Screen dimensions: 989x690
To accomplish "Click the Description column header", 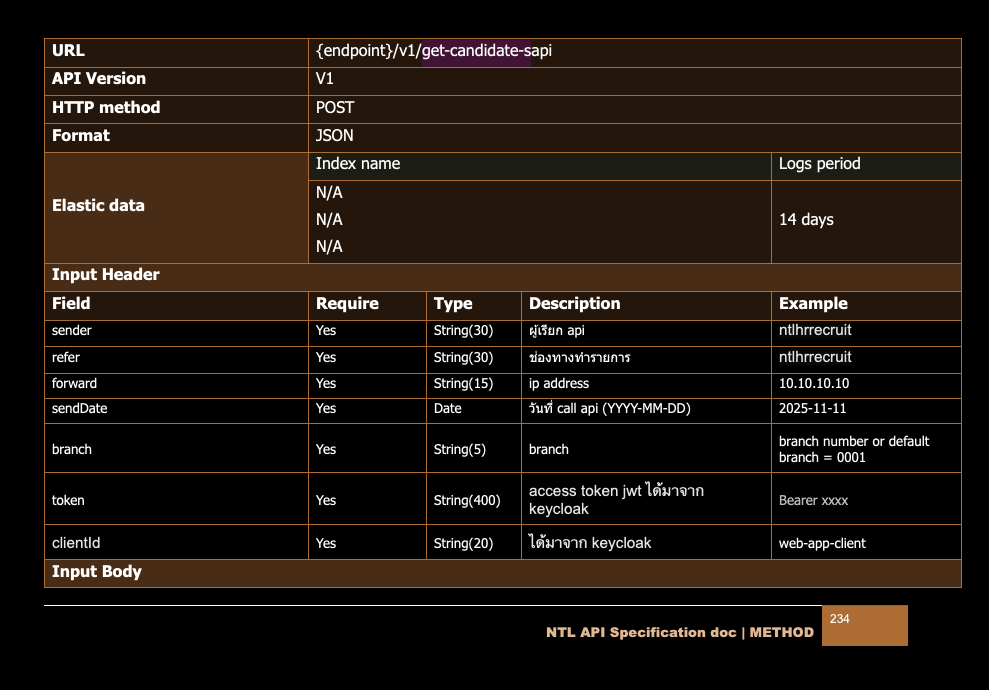I will [574, 304].
